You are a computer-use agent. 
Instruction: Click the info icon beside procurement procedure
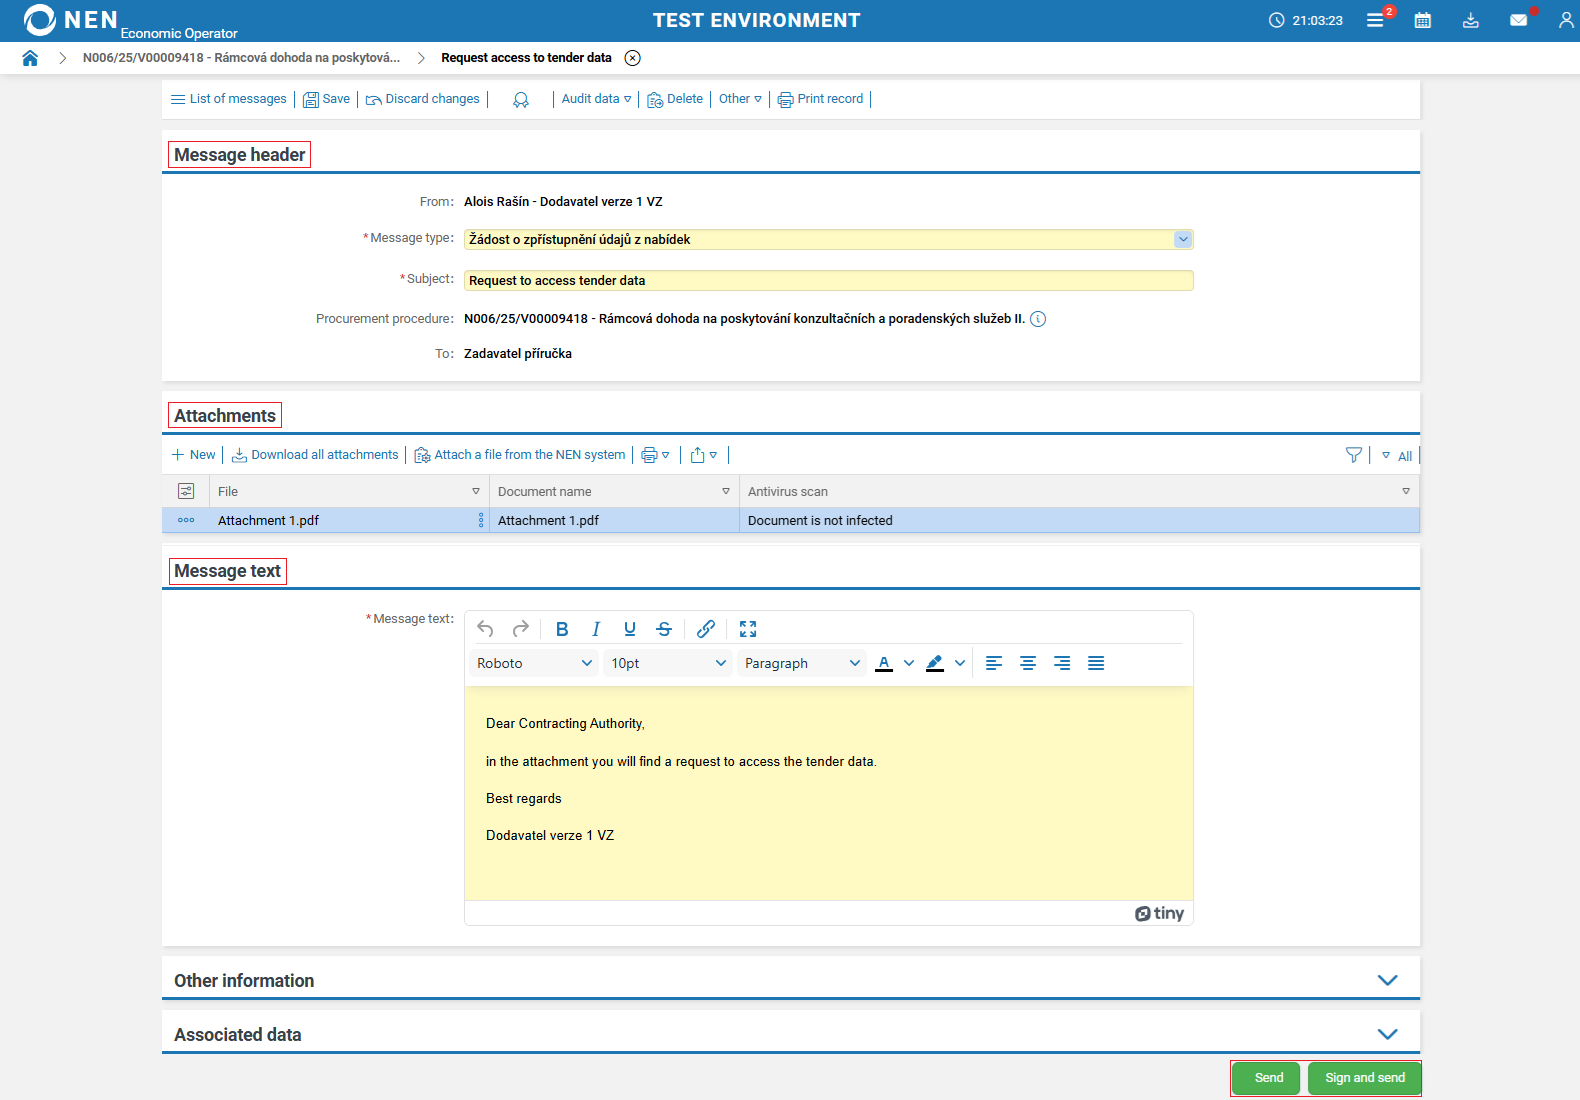1038,319
